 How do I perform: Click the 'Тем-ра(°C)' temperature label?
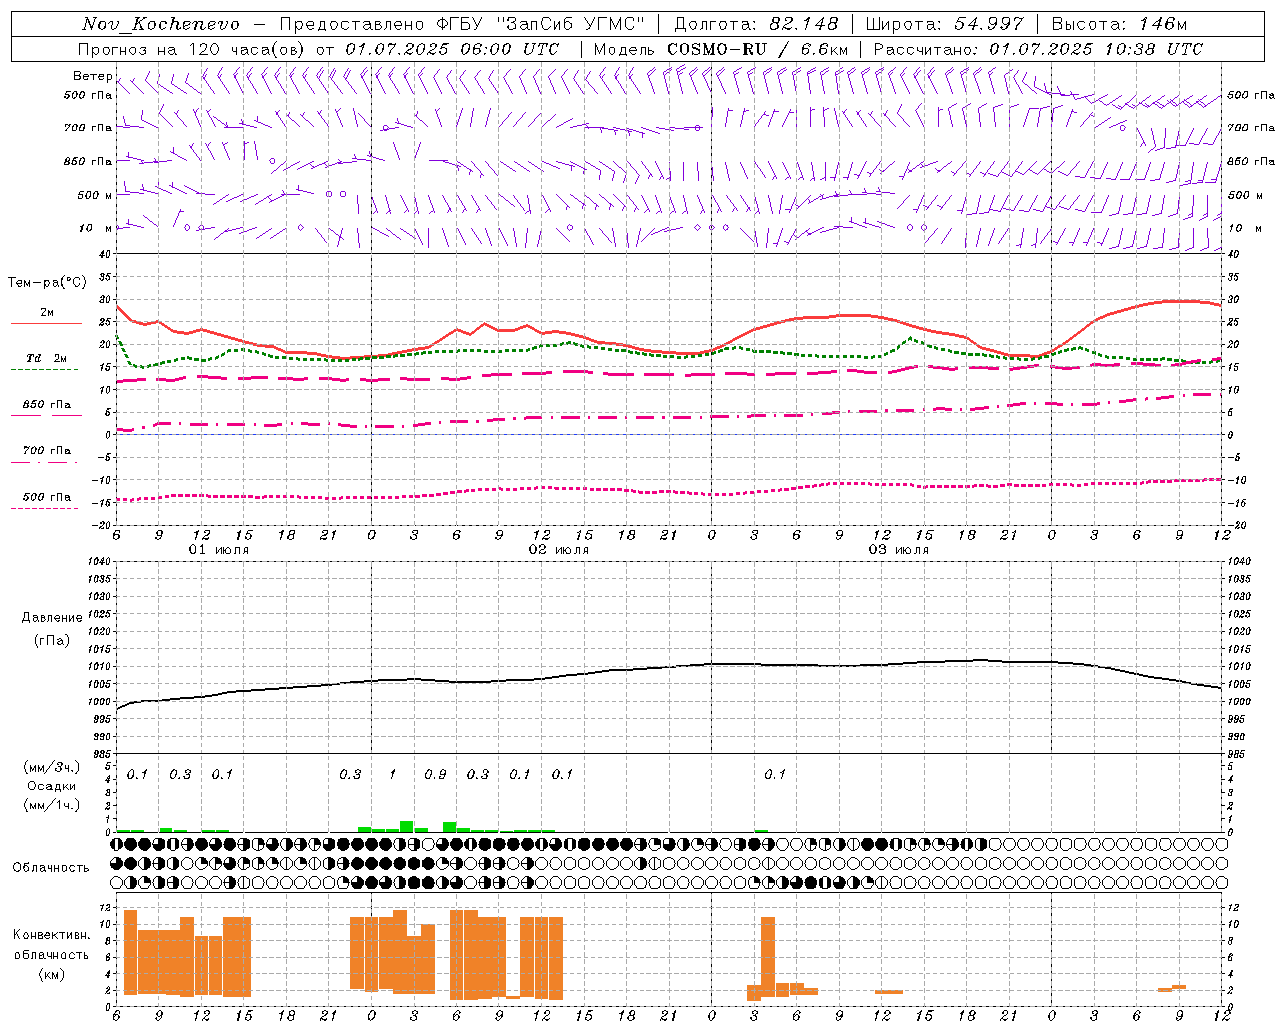(x=47, y=283)
